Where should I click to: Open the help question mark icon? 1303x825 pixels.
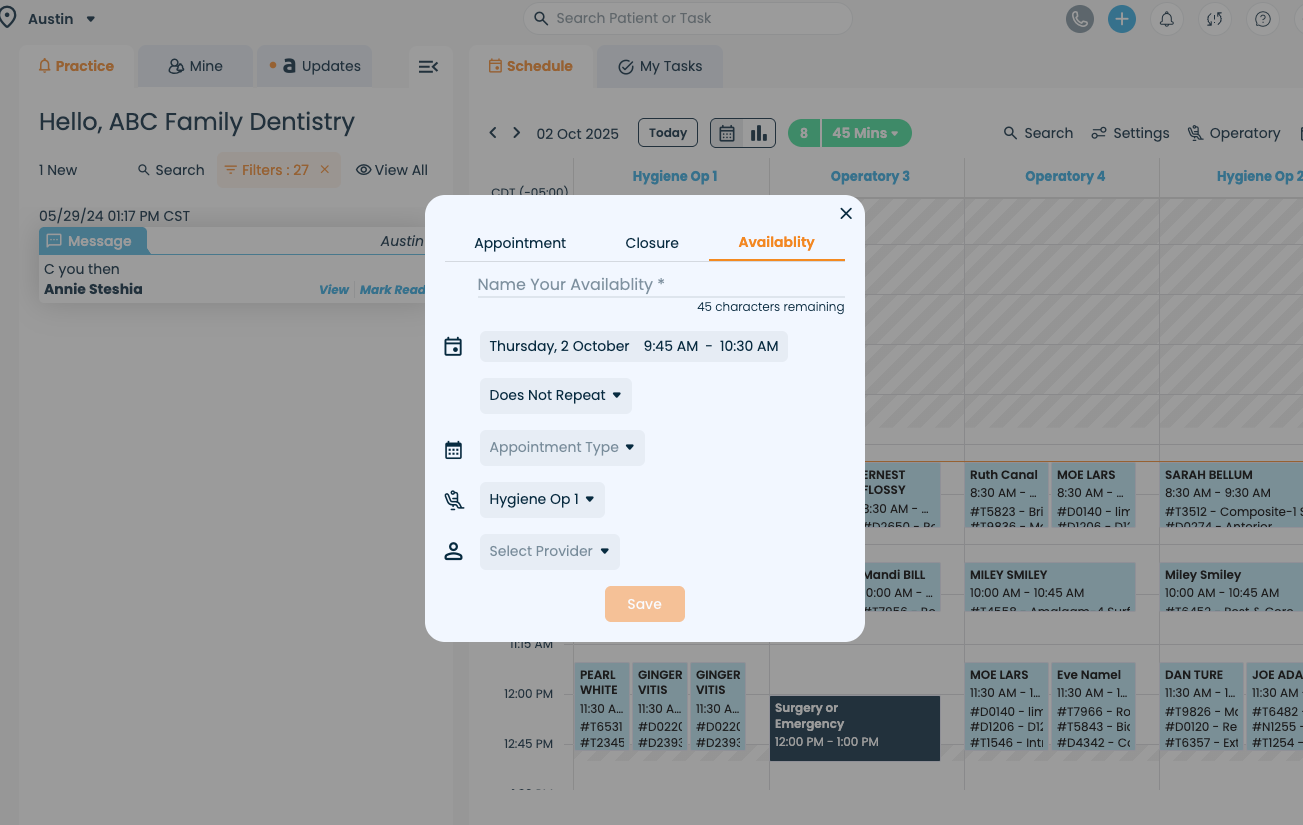click(1263, 19)
